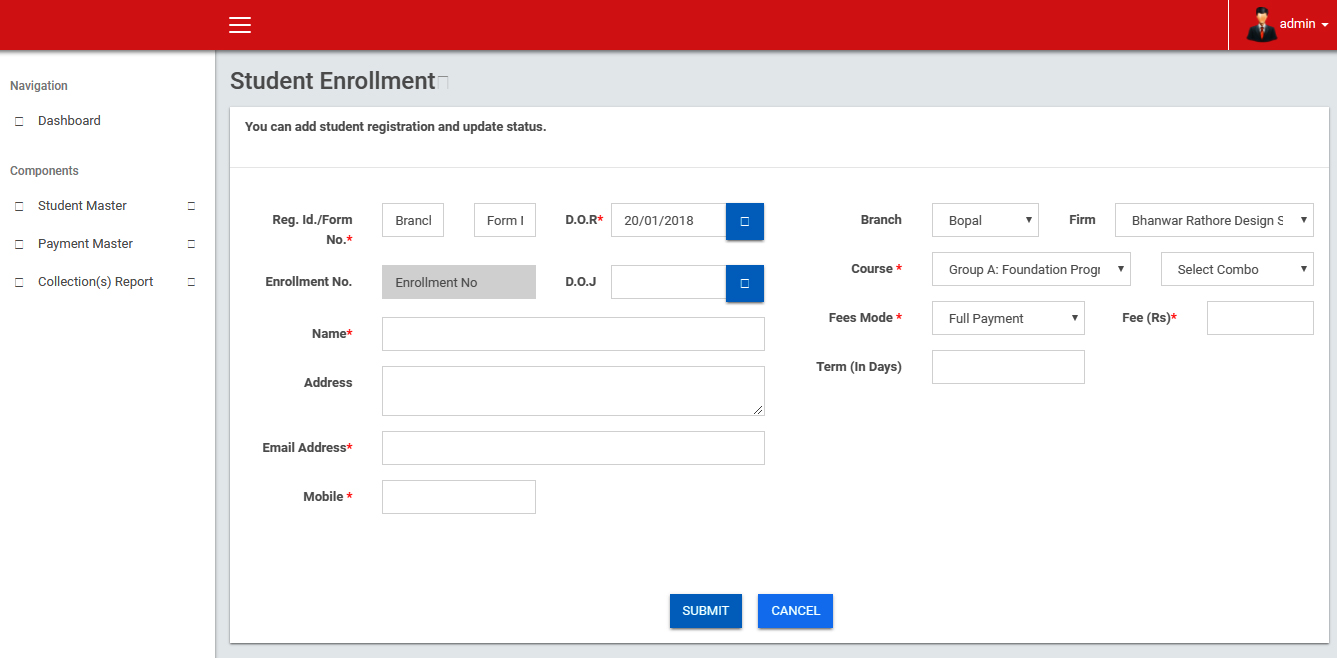Viewport: 1337px width, 658px height.
Task: Click the Dashboard sidebar icon
Action: (19, 121)
